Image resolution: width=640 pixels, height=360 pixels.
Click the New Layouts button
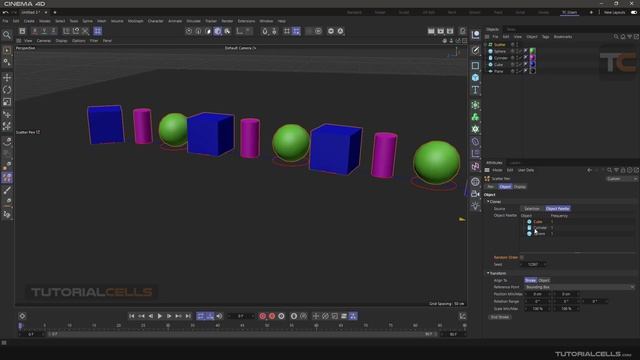click(x=614, y=12)
